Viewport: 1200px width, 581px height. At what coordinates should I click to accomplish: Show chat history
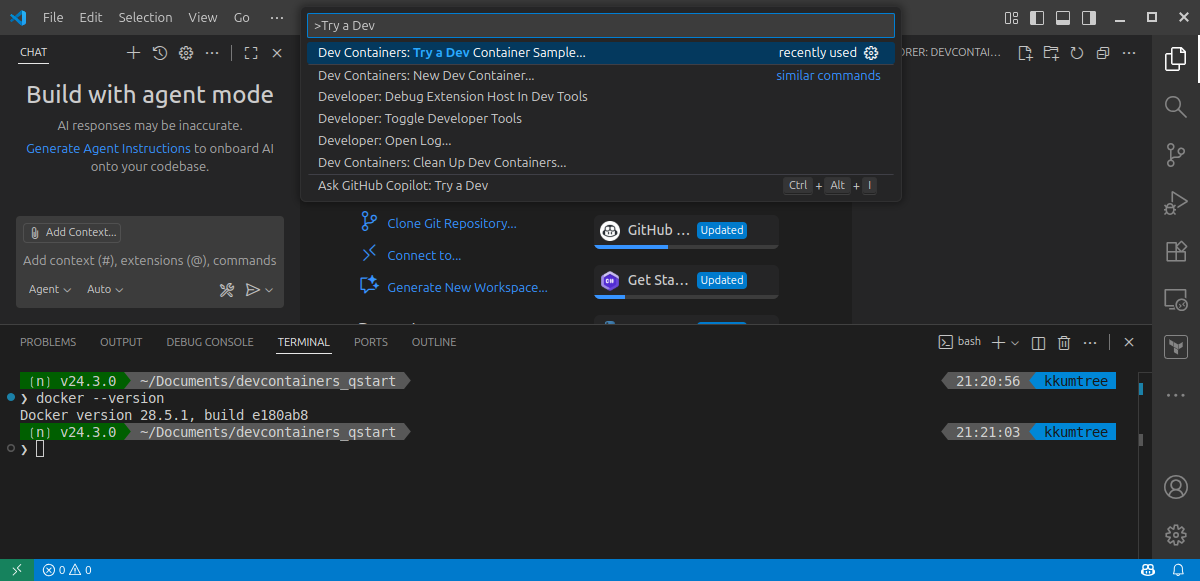click(159, 53)
